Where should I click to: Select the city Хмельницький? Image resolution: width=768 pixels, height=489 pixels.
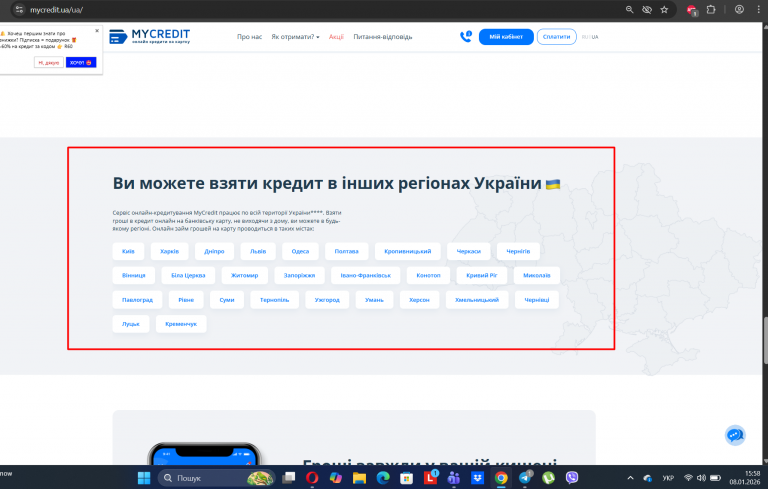pos(477,300)
